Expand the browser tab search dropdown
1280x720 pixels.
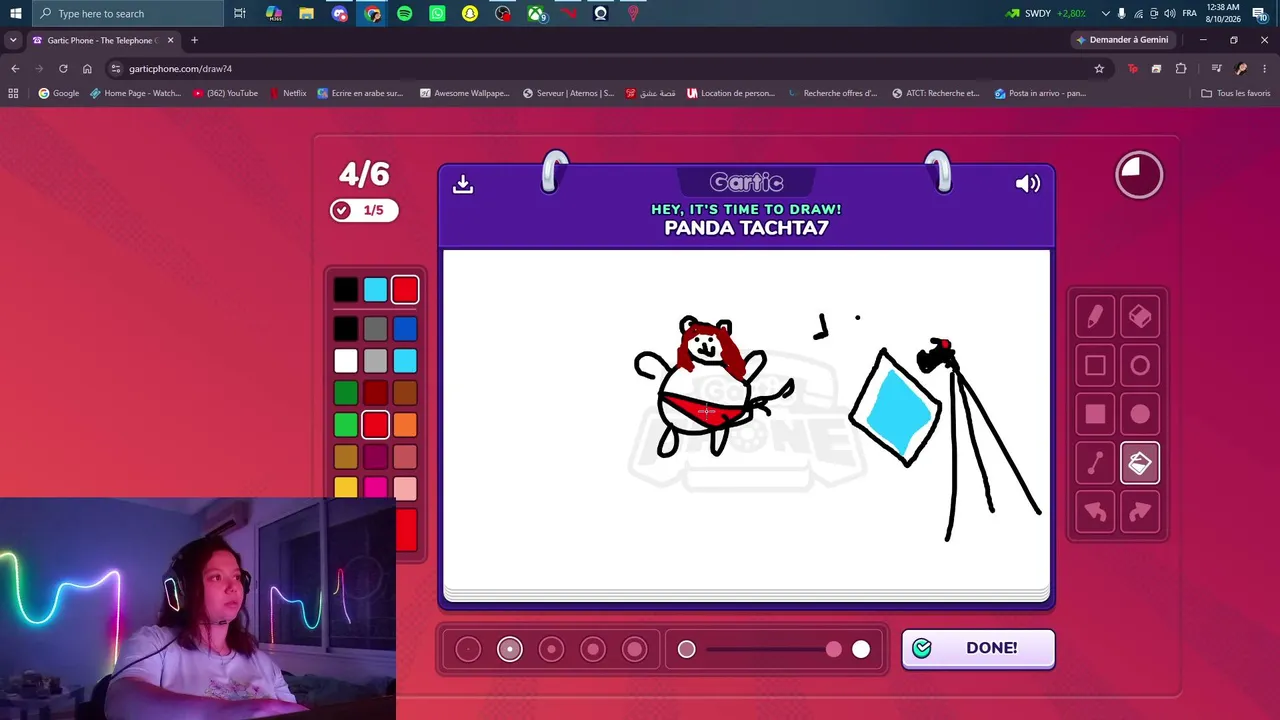pos(13,40)
